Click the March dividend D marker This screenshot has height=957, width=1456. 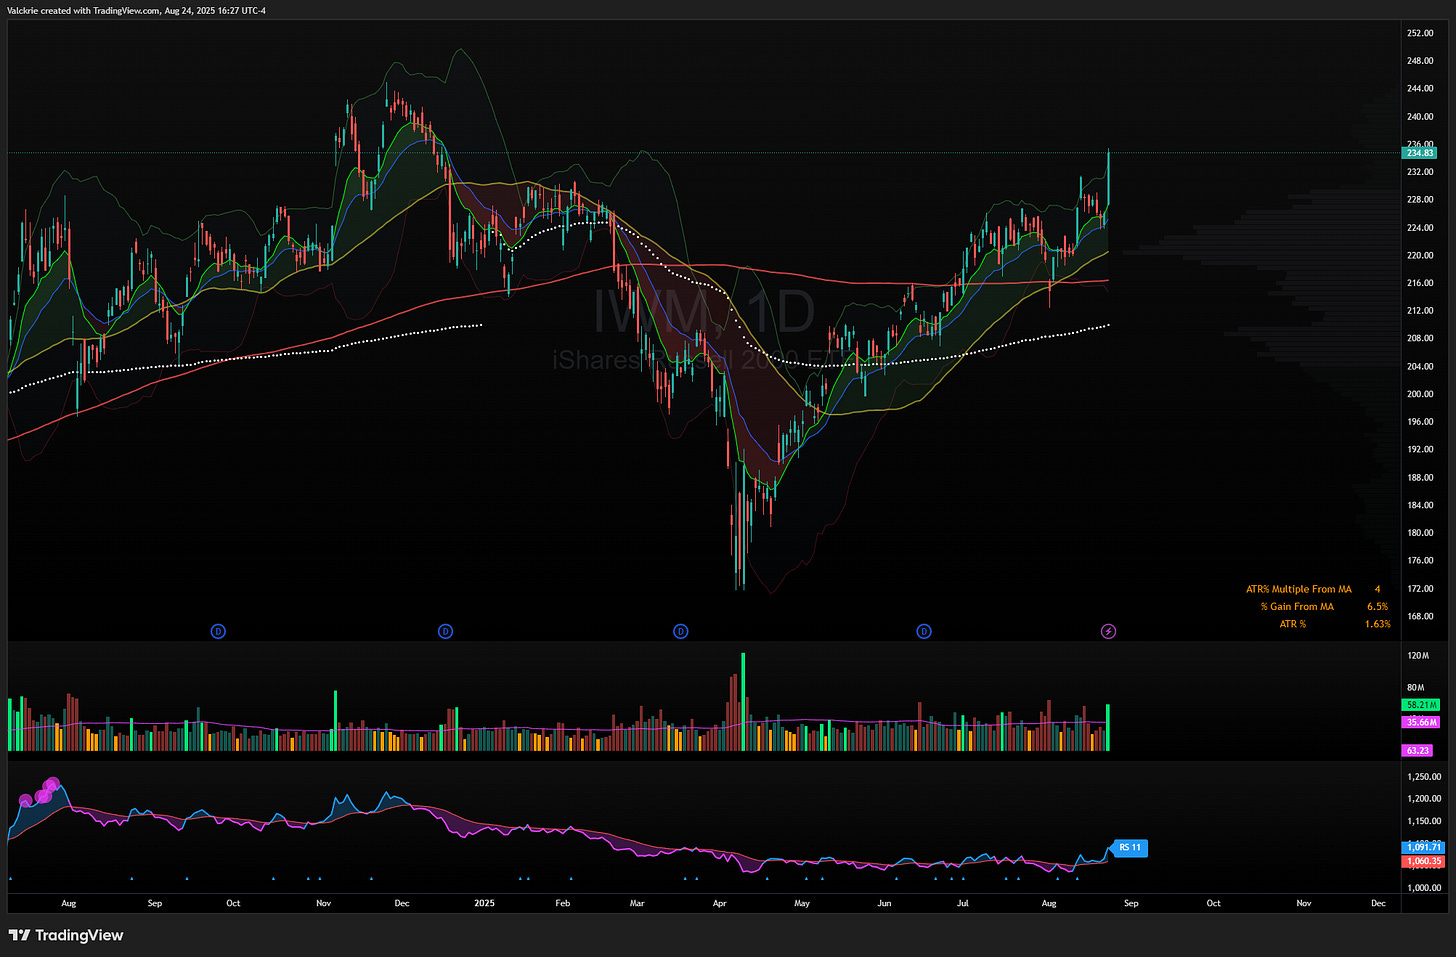[x=681, y=631]
